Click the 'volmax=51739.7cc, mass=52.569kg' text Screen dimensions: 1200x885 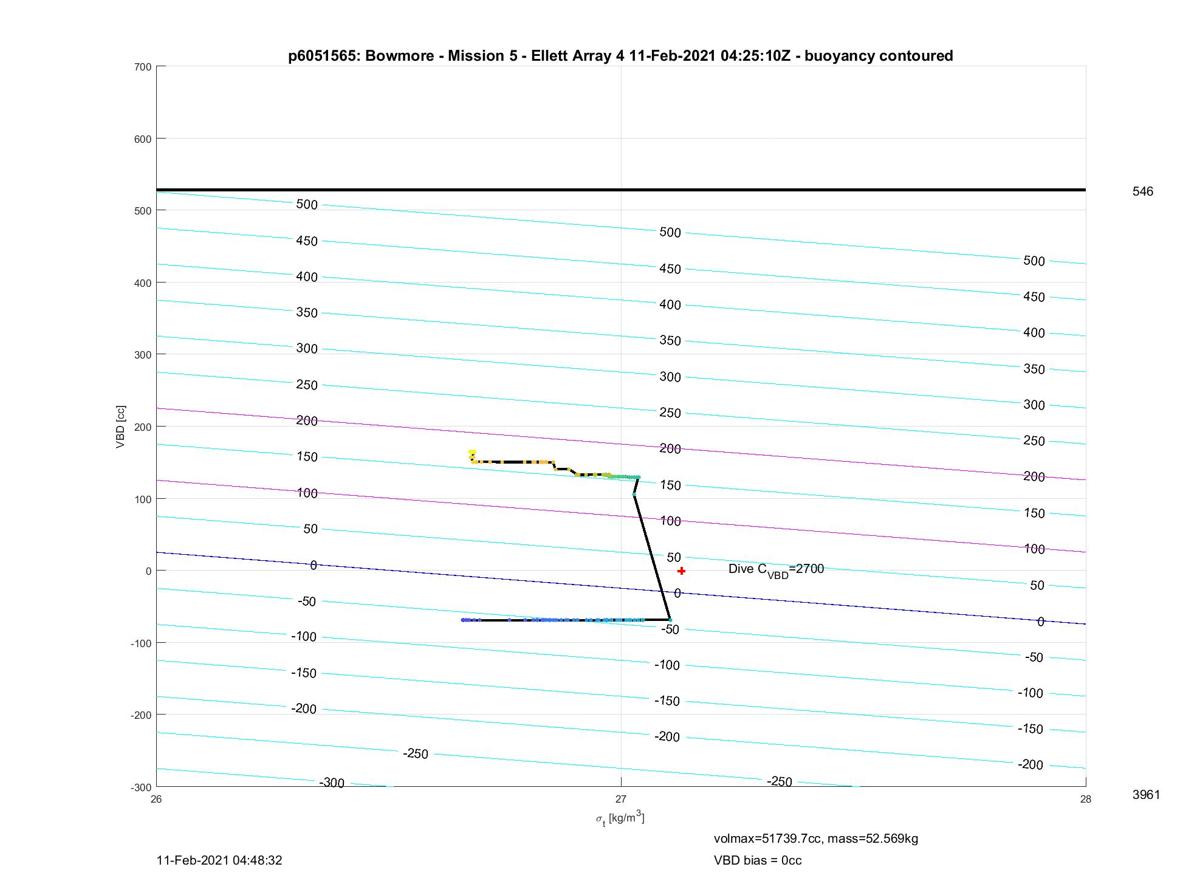[816, 838]
